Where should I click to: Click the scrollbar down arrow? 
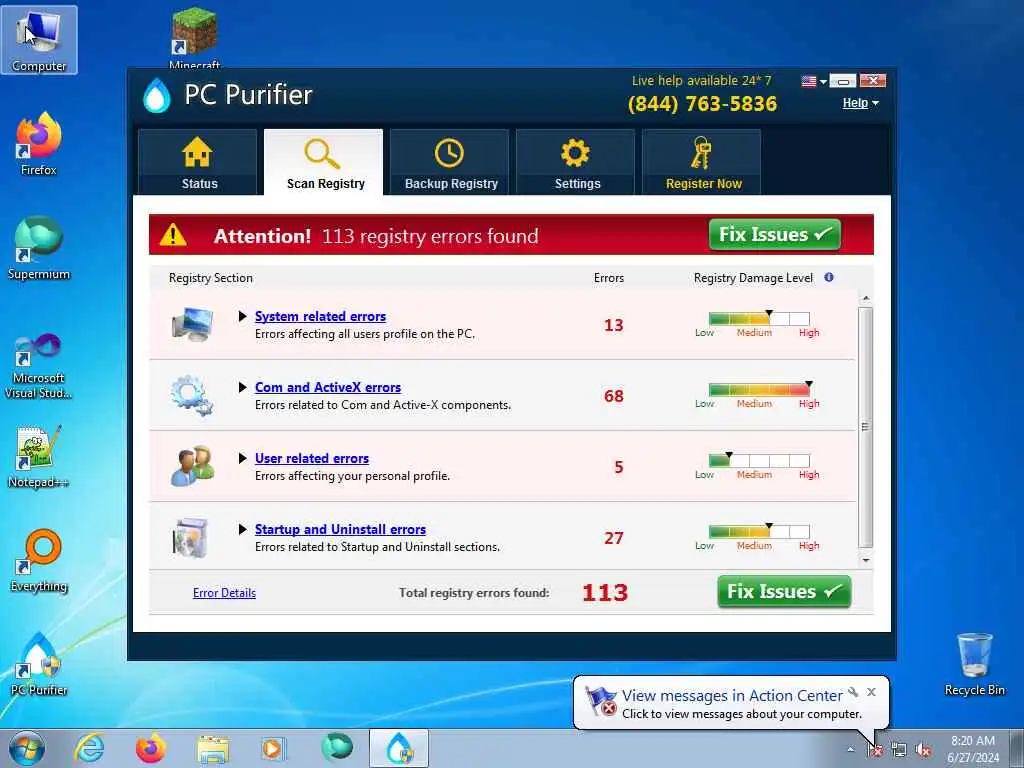(x=866, y=560)
